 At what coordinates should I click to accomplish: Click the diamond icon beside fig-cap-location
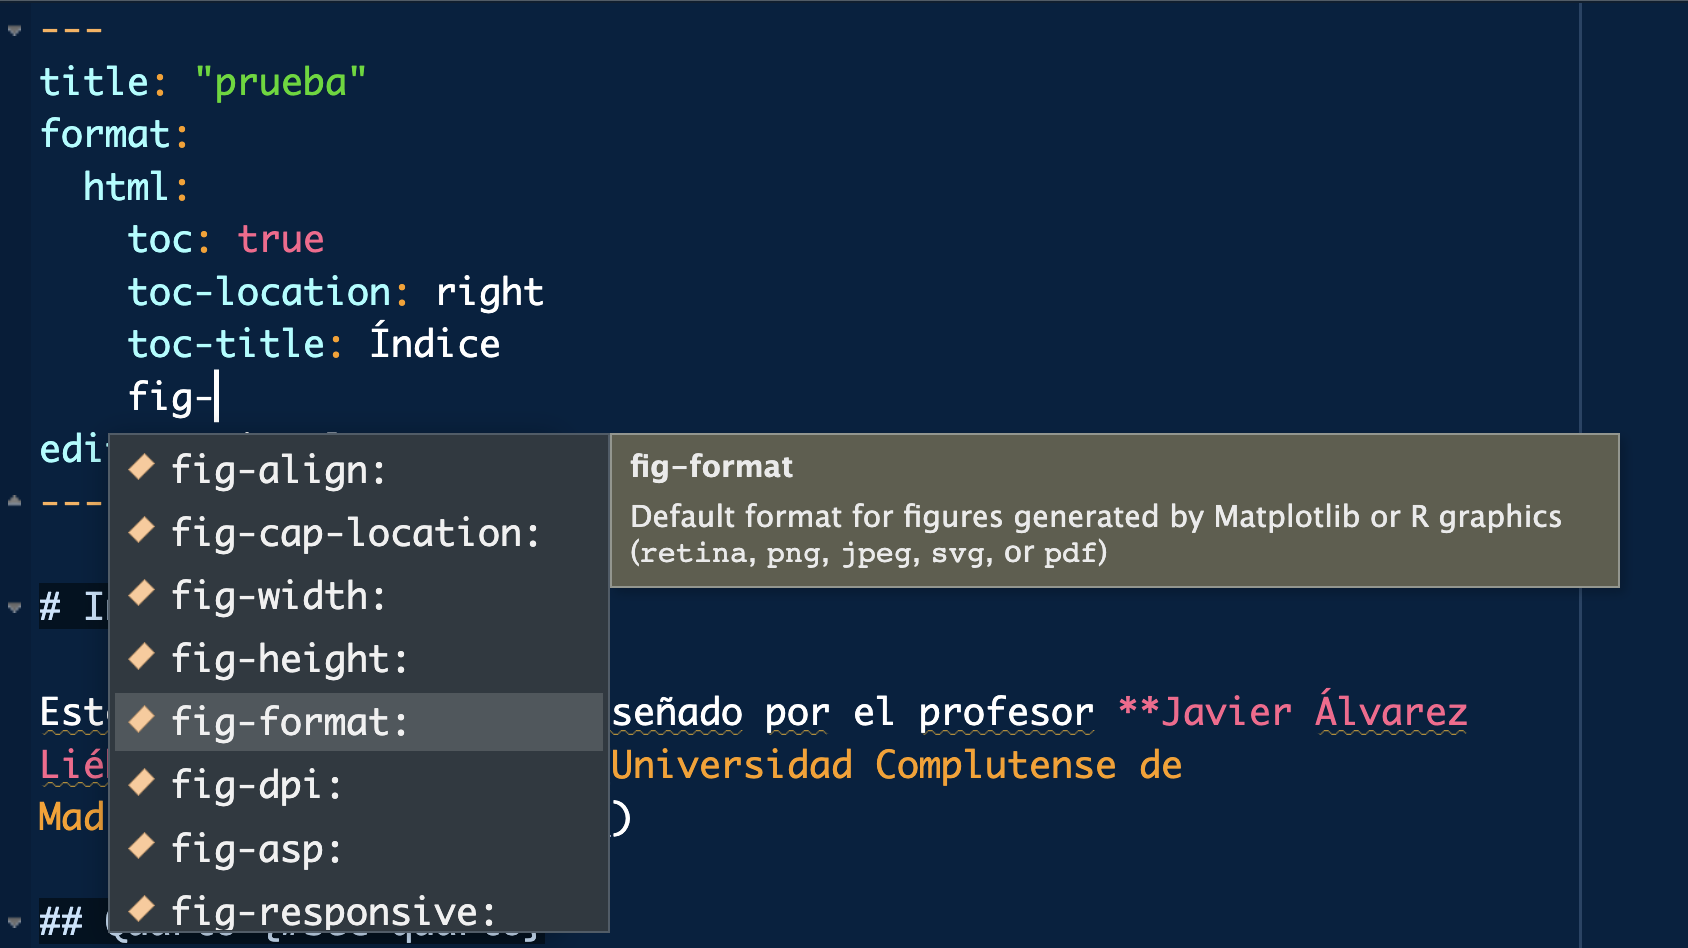click(142, 530)
